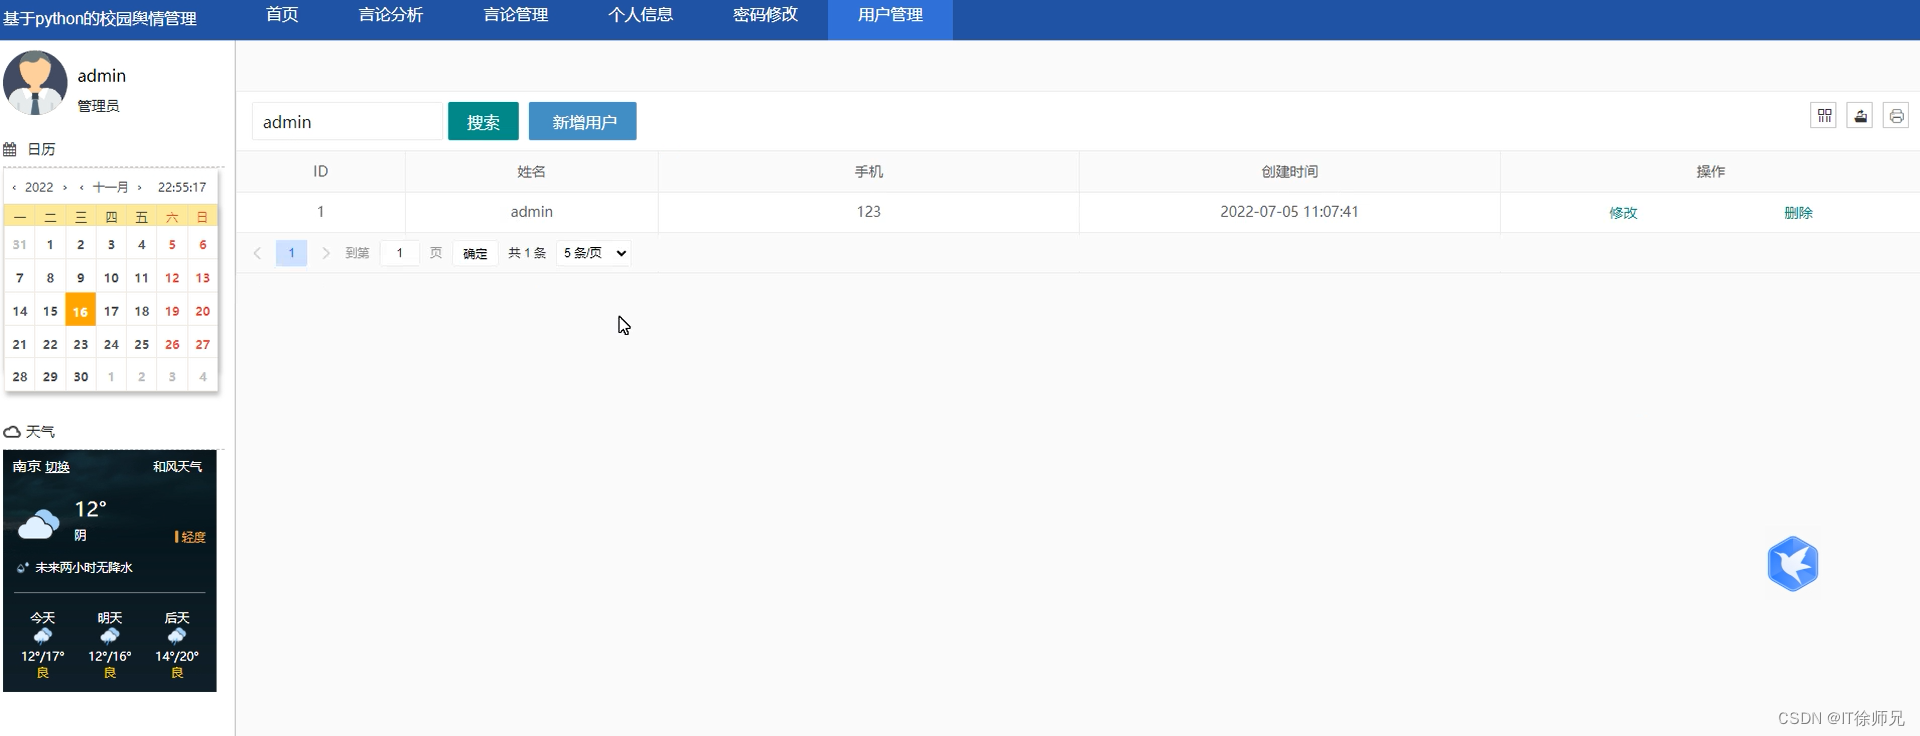Click the 切换 city switch link
Image resolution: width=1920 pixels, height=736 pixels.
pos(58,467)
